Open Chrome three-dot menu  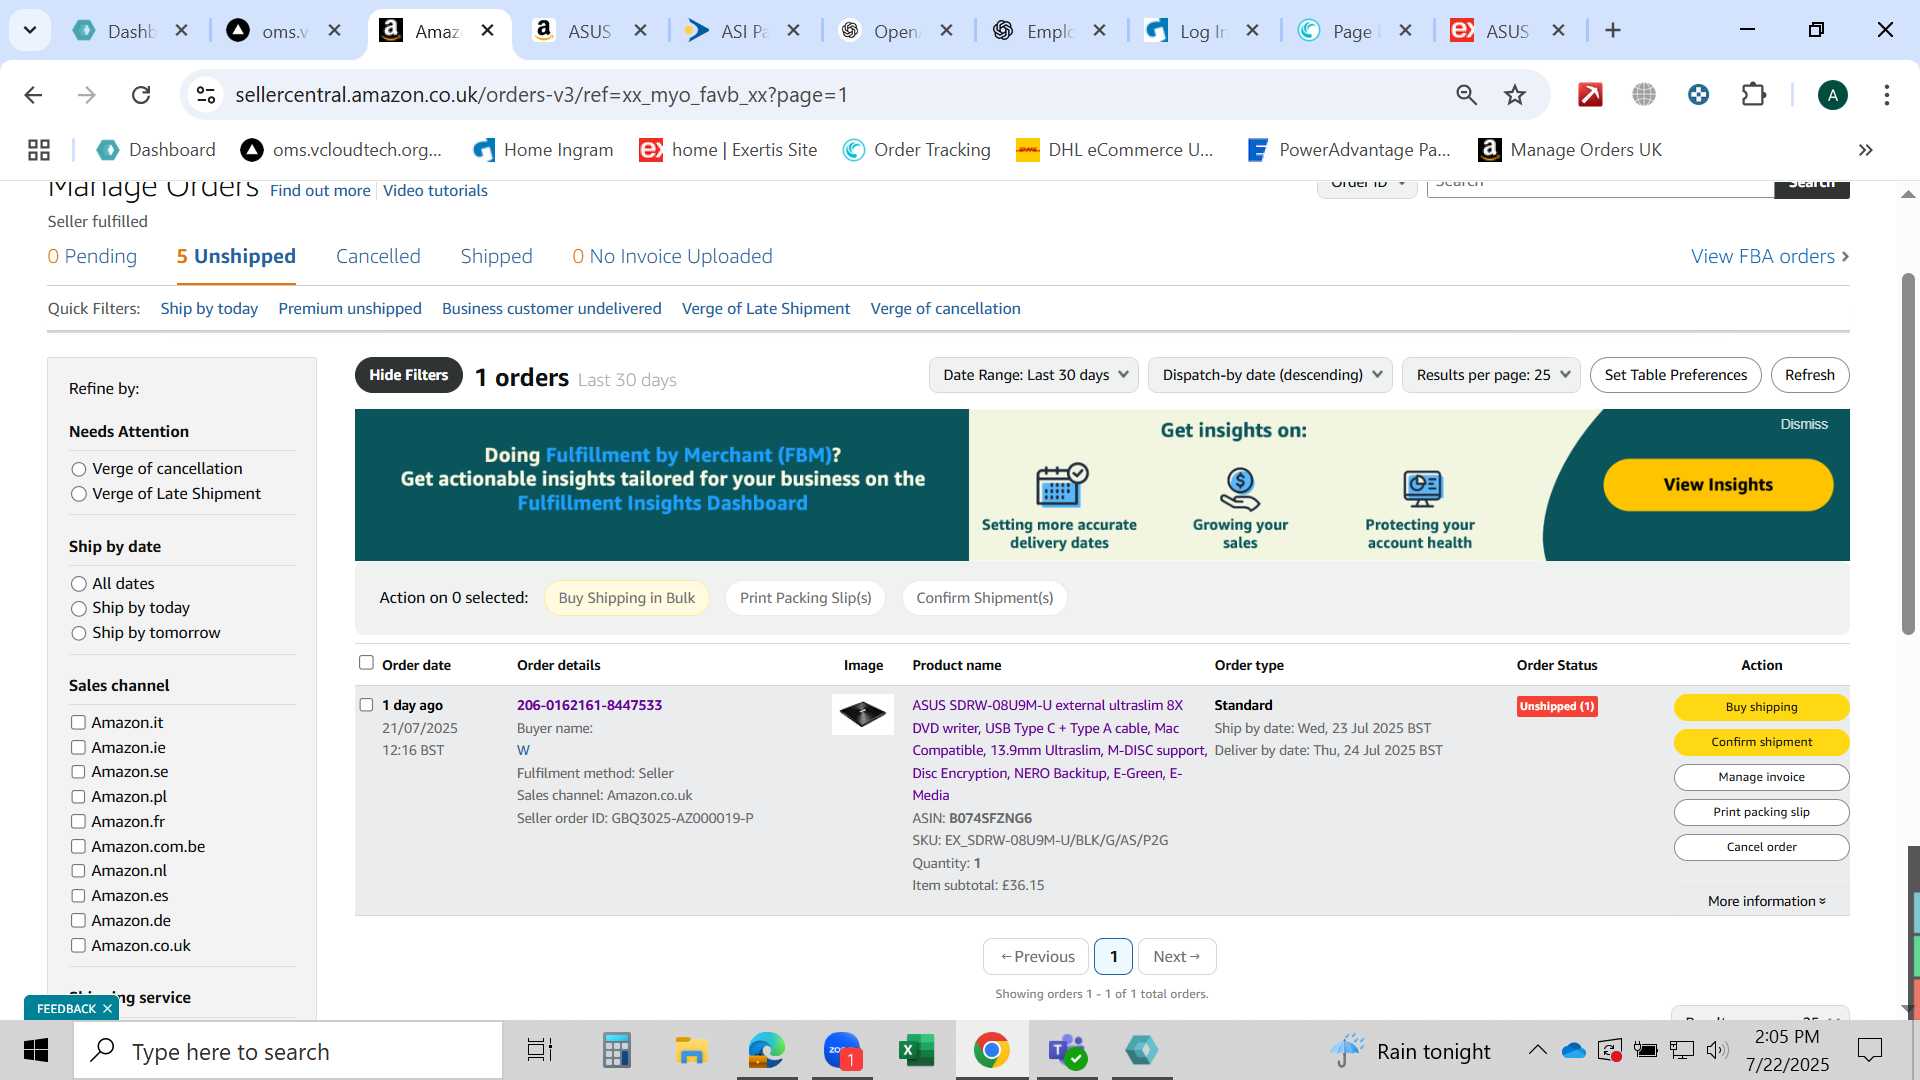pos(1887,95)
